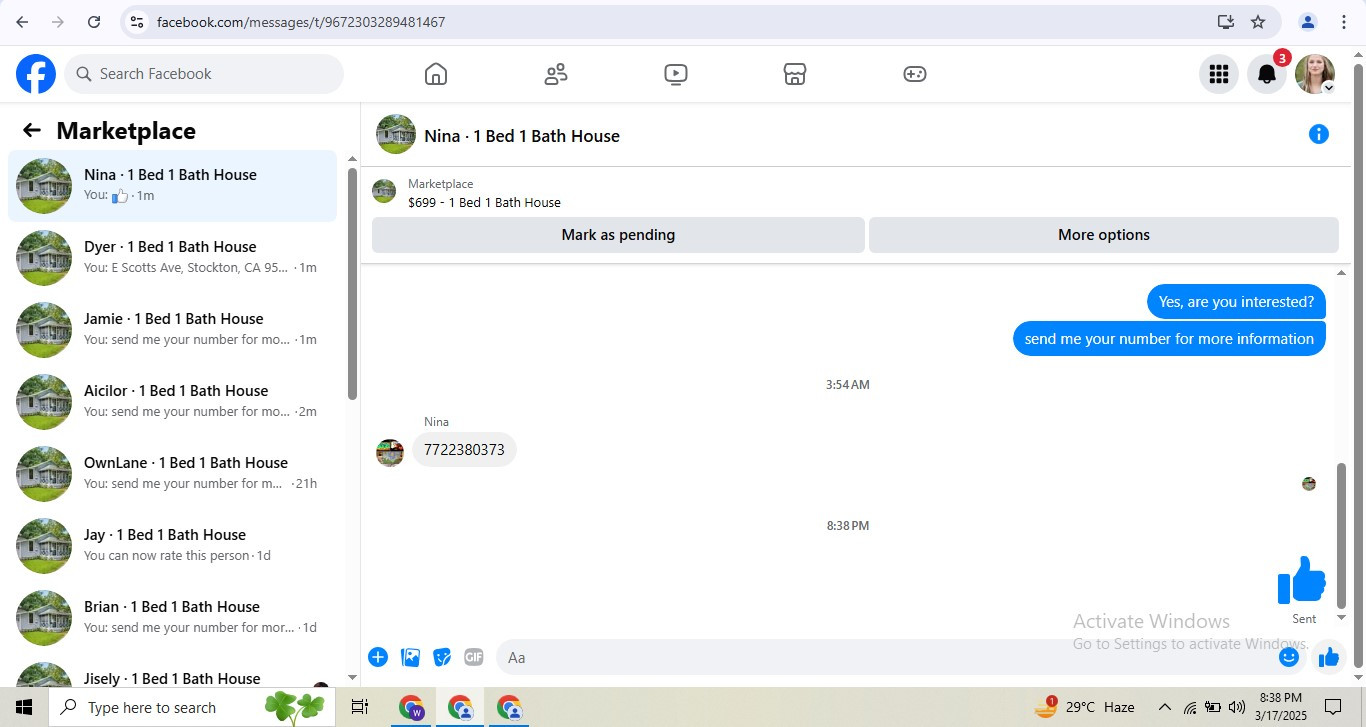
Task: Click the chat messages scrollbar
Action: [1341, 535]
